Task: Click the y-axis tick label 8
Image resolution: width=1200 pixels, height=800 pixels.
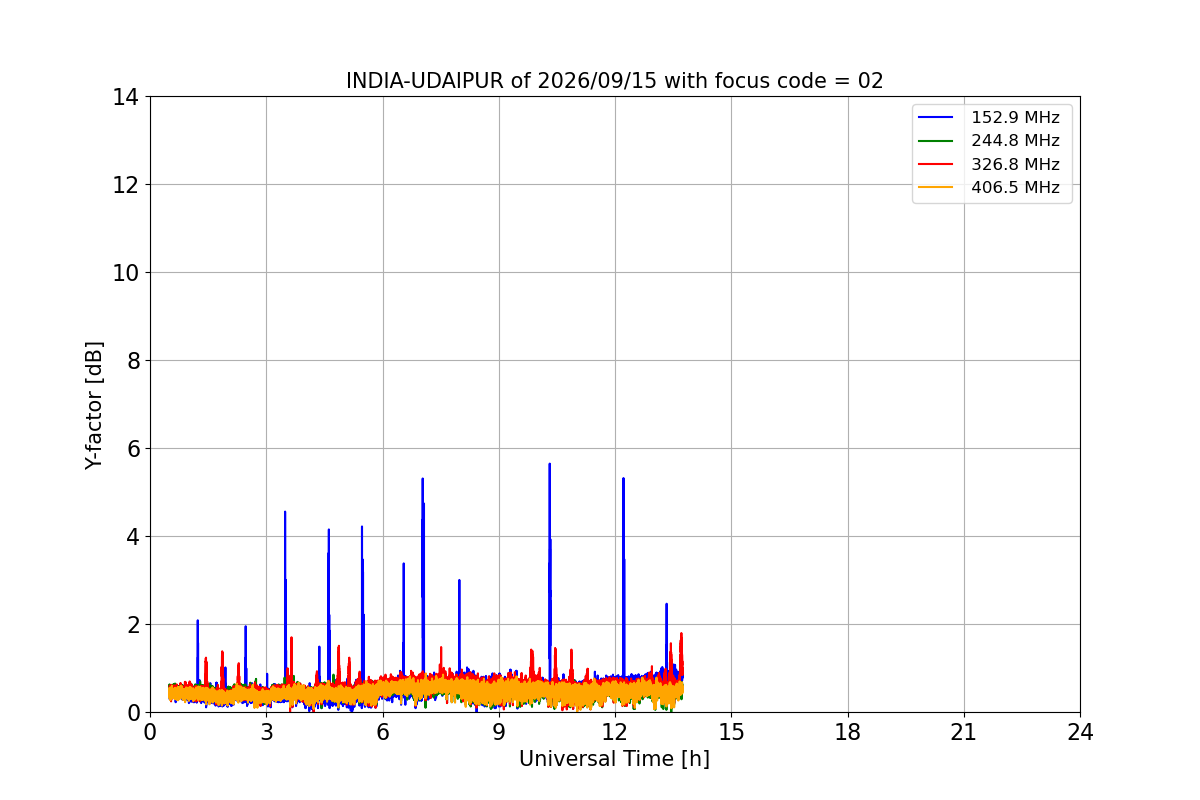Action: (x=132, y=361)
